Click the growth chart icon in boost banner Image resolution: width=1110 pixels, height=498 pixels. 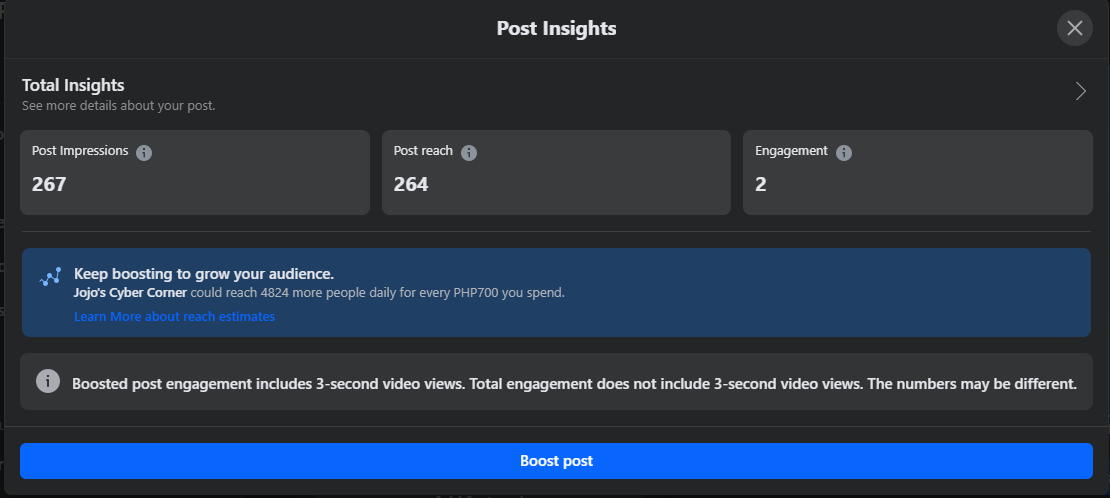50,277
